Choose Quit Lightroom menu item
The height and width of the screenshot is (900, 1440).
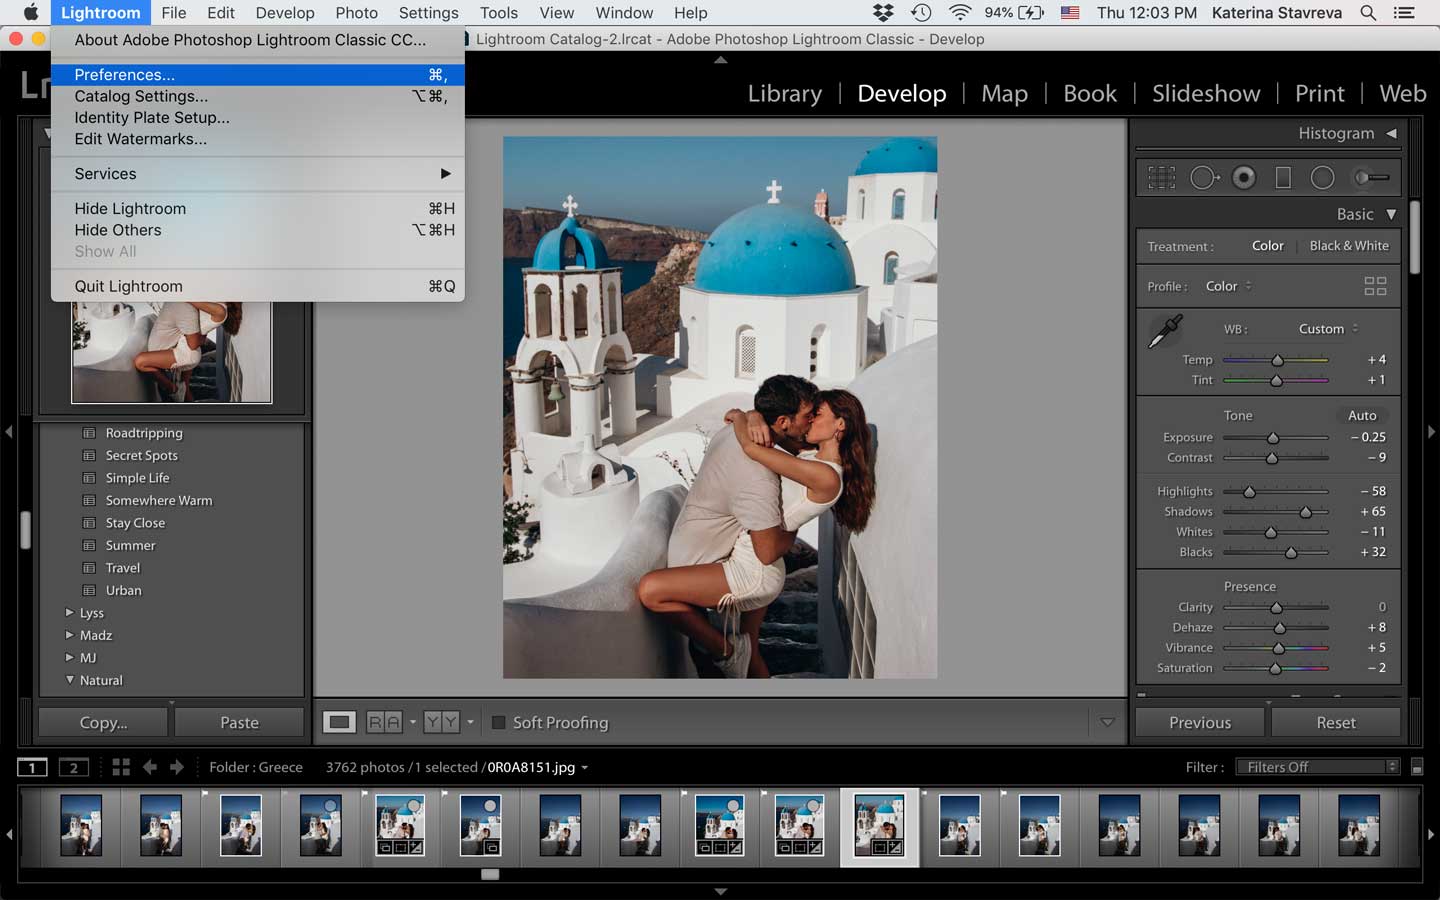258,286
